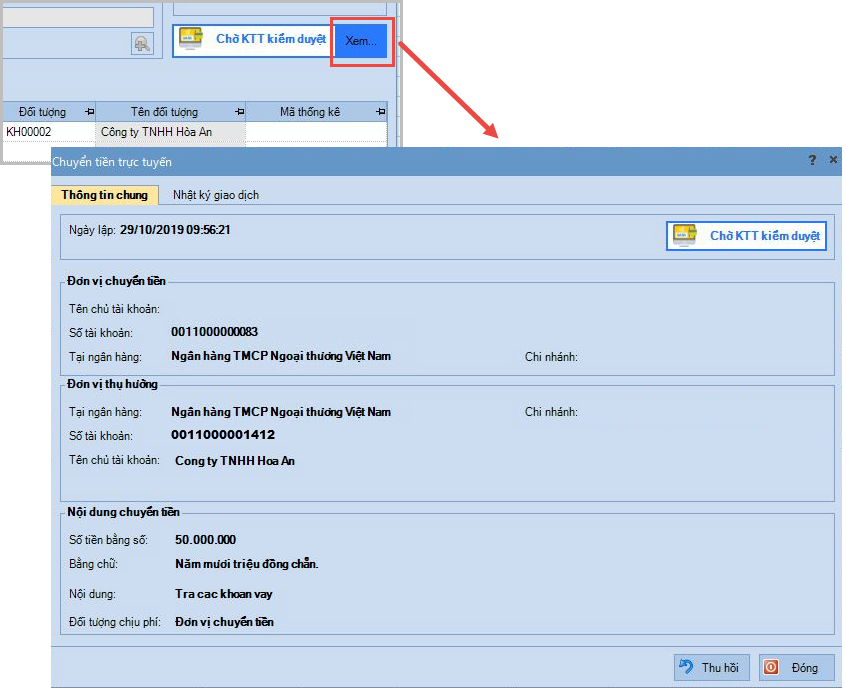Viewport: 846px width, 696px height.
Task: Click the Đóng button
Action: point(796,667)
